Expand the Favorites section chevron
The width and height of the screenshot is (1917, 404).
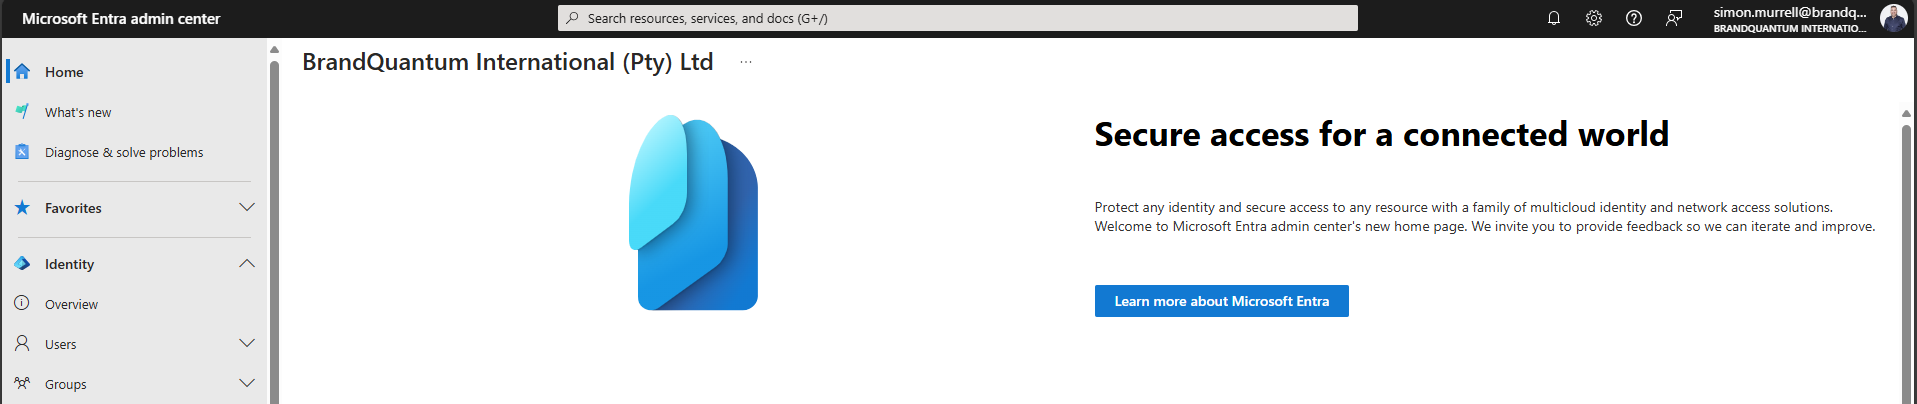(247, 207)
